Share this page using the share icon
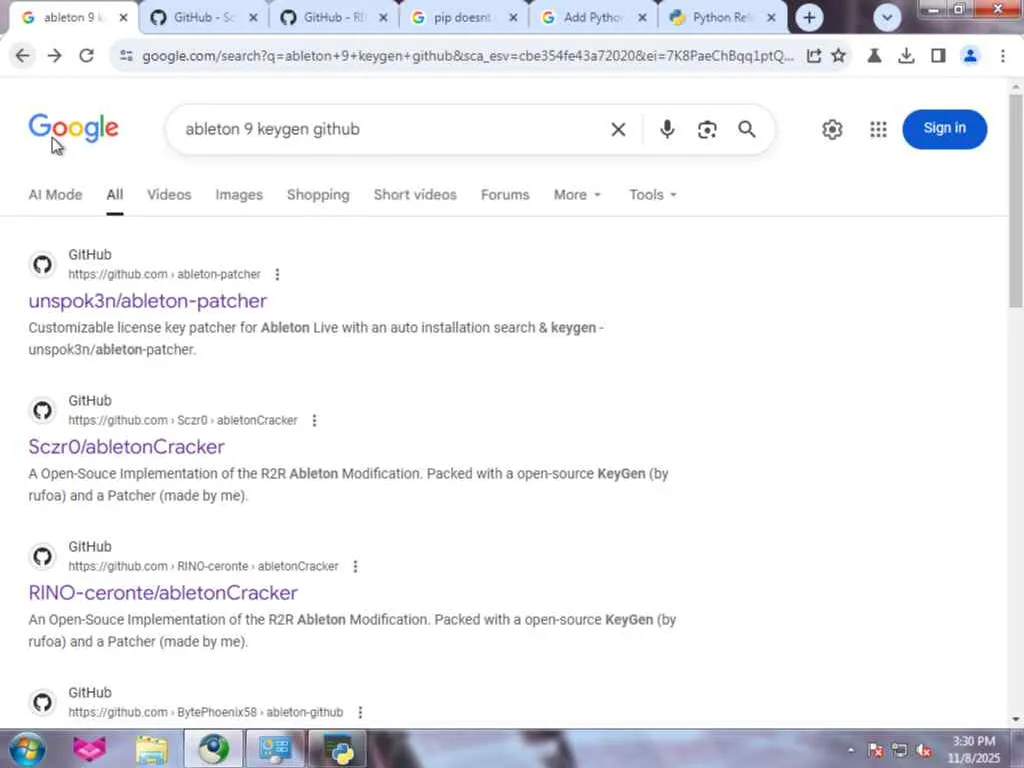 coord(814,56)
